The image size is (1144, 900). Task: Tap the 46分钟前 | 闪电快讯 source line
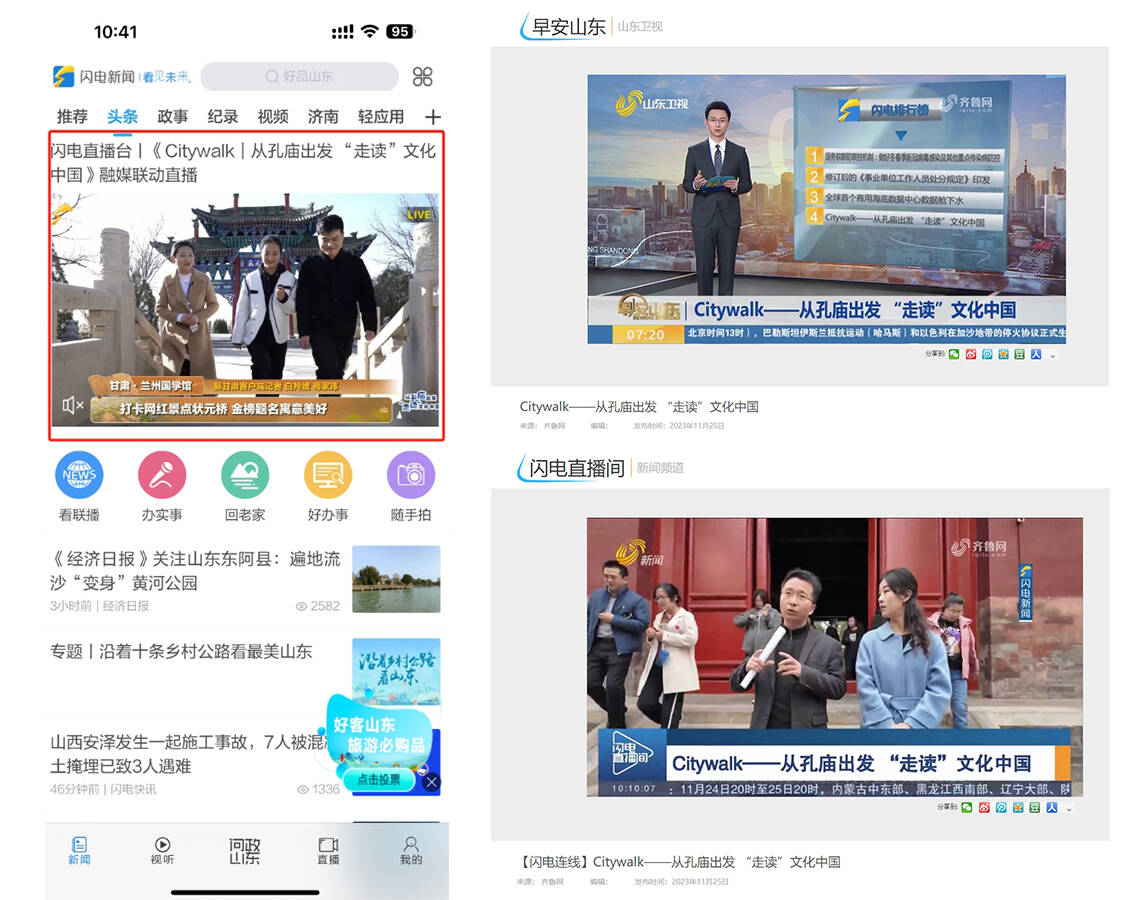pyautogui.click(x=103, y=789)
